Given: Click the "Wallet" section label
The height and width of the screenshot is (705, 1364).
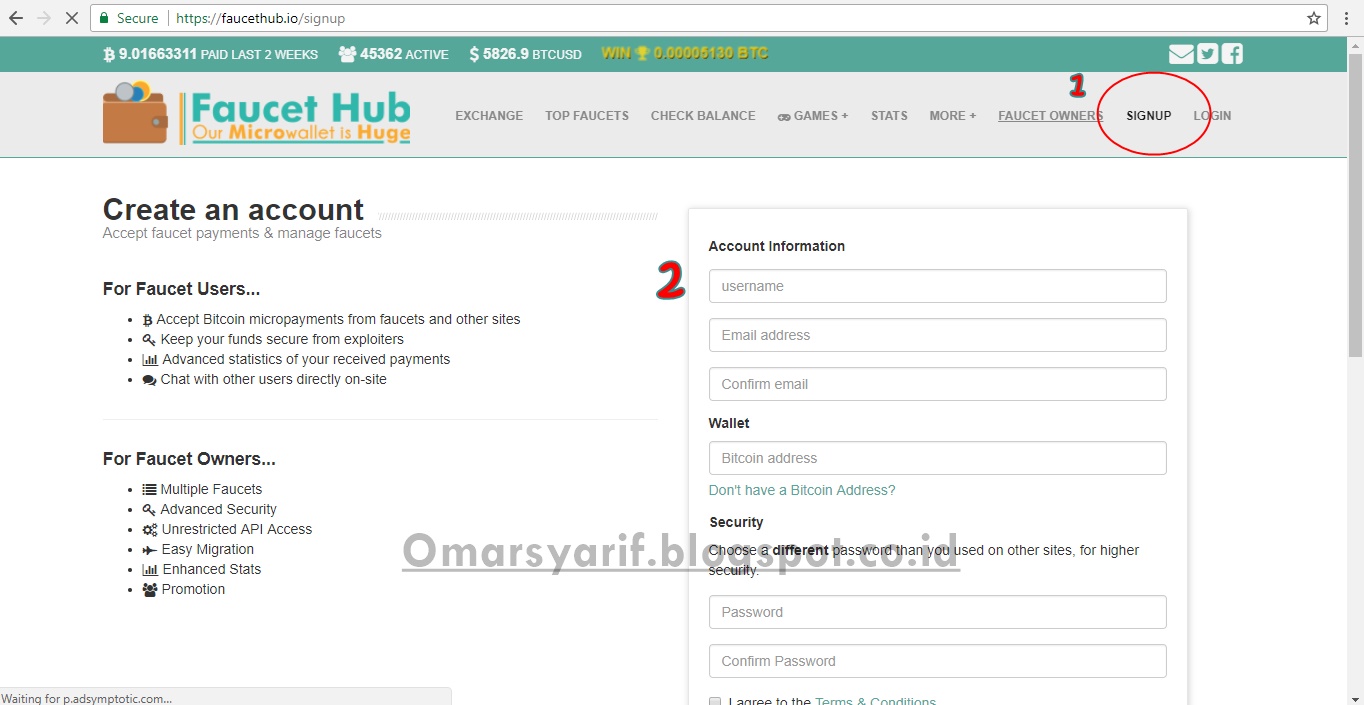Looking at the screenshot, I should [x=729, y=423].
